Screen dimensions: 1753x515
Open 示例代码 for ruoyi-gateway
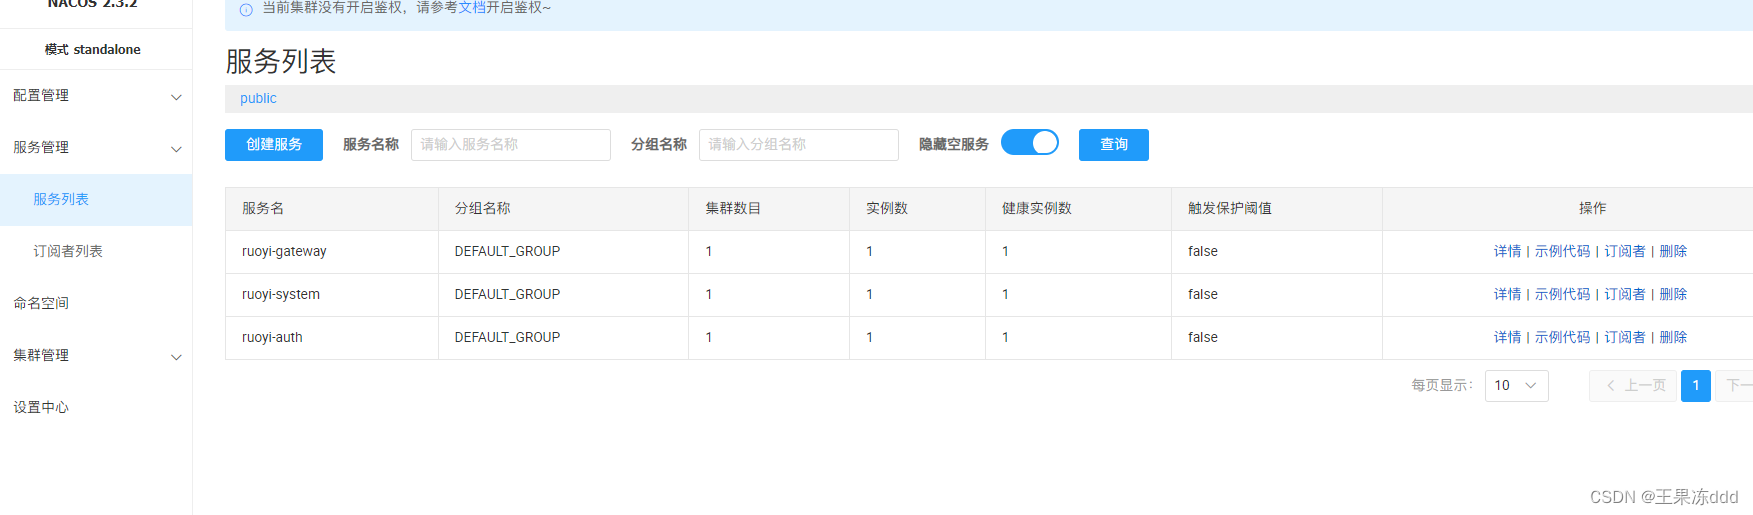pyautogui.click(x=1562, y=252)
